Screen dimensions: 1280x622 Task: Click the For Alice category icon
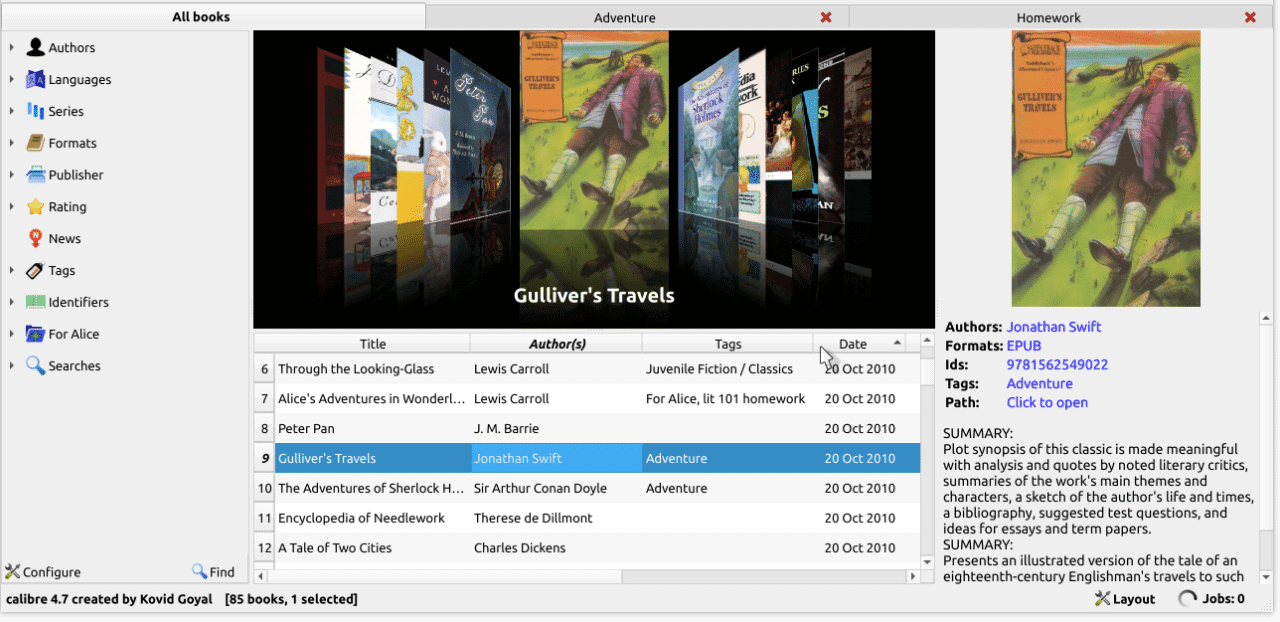[36, 334]
